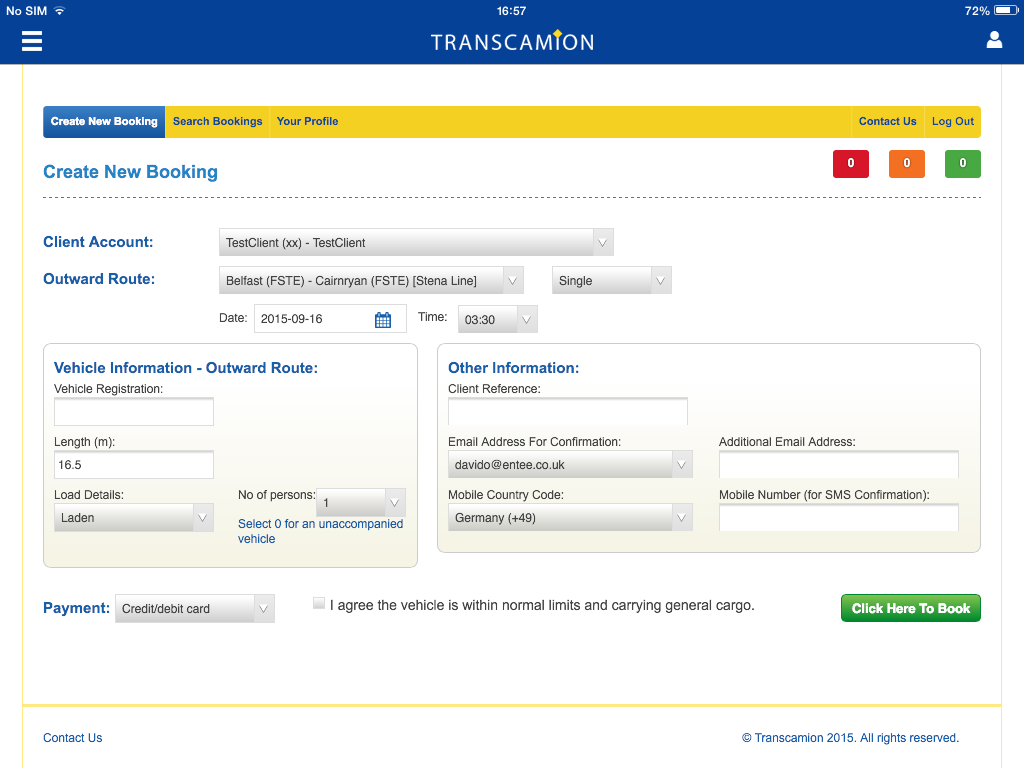Viewport: 1024px width, 768px height.
Task: Open the Your Profile tab
Action: point(308,121)
